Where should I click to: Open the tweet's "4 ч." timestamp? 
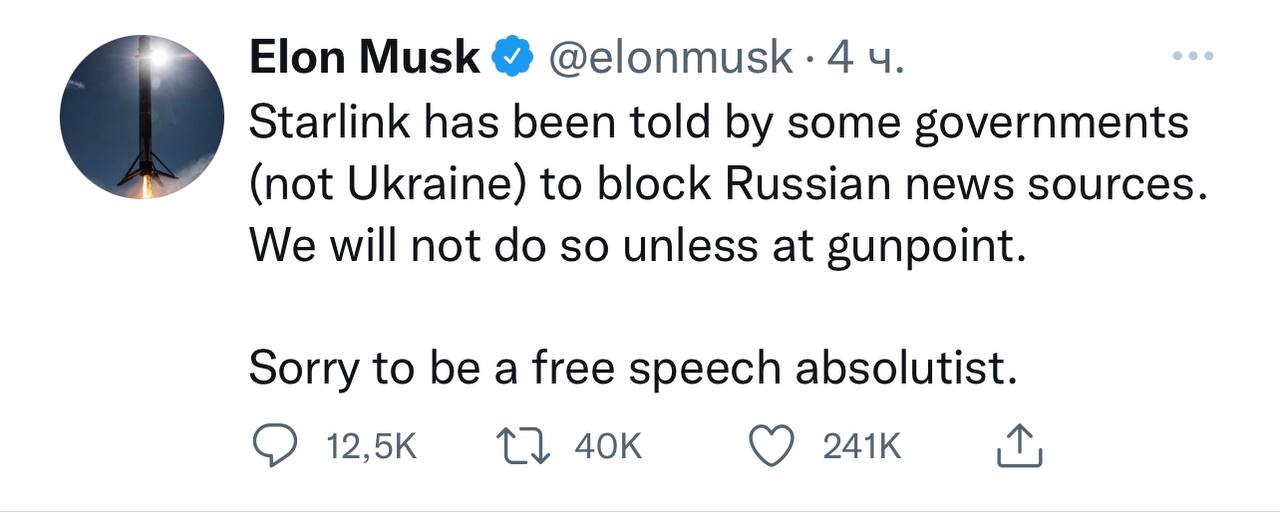point(865,59)
